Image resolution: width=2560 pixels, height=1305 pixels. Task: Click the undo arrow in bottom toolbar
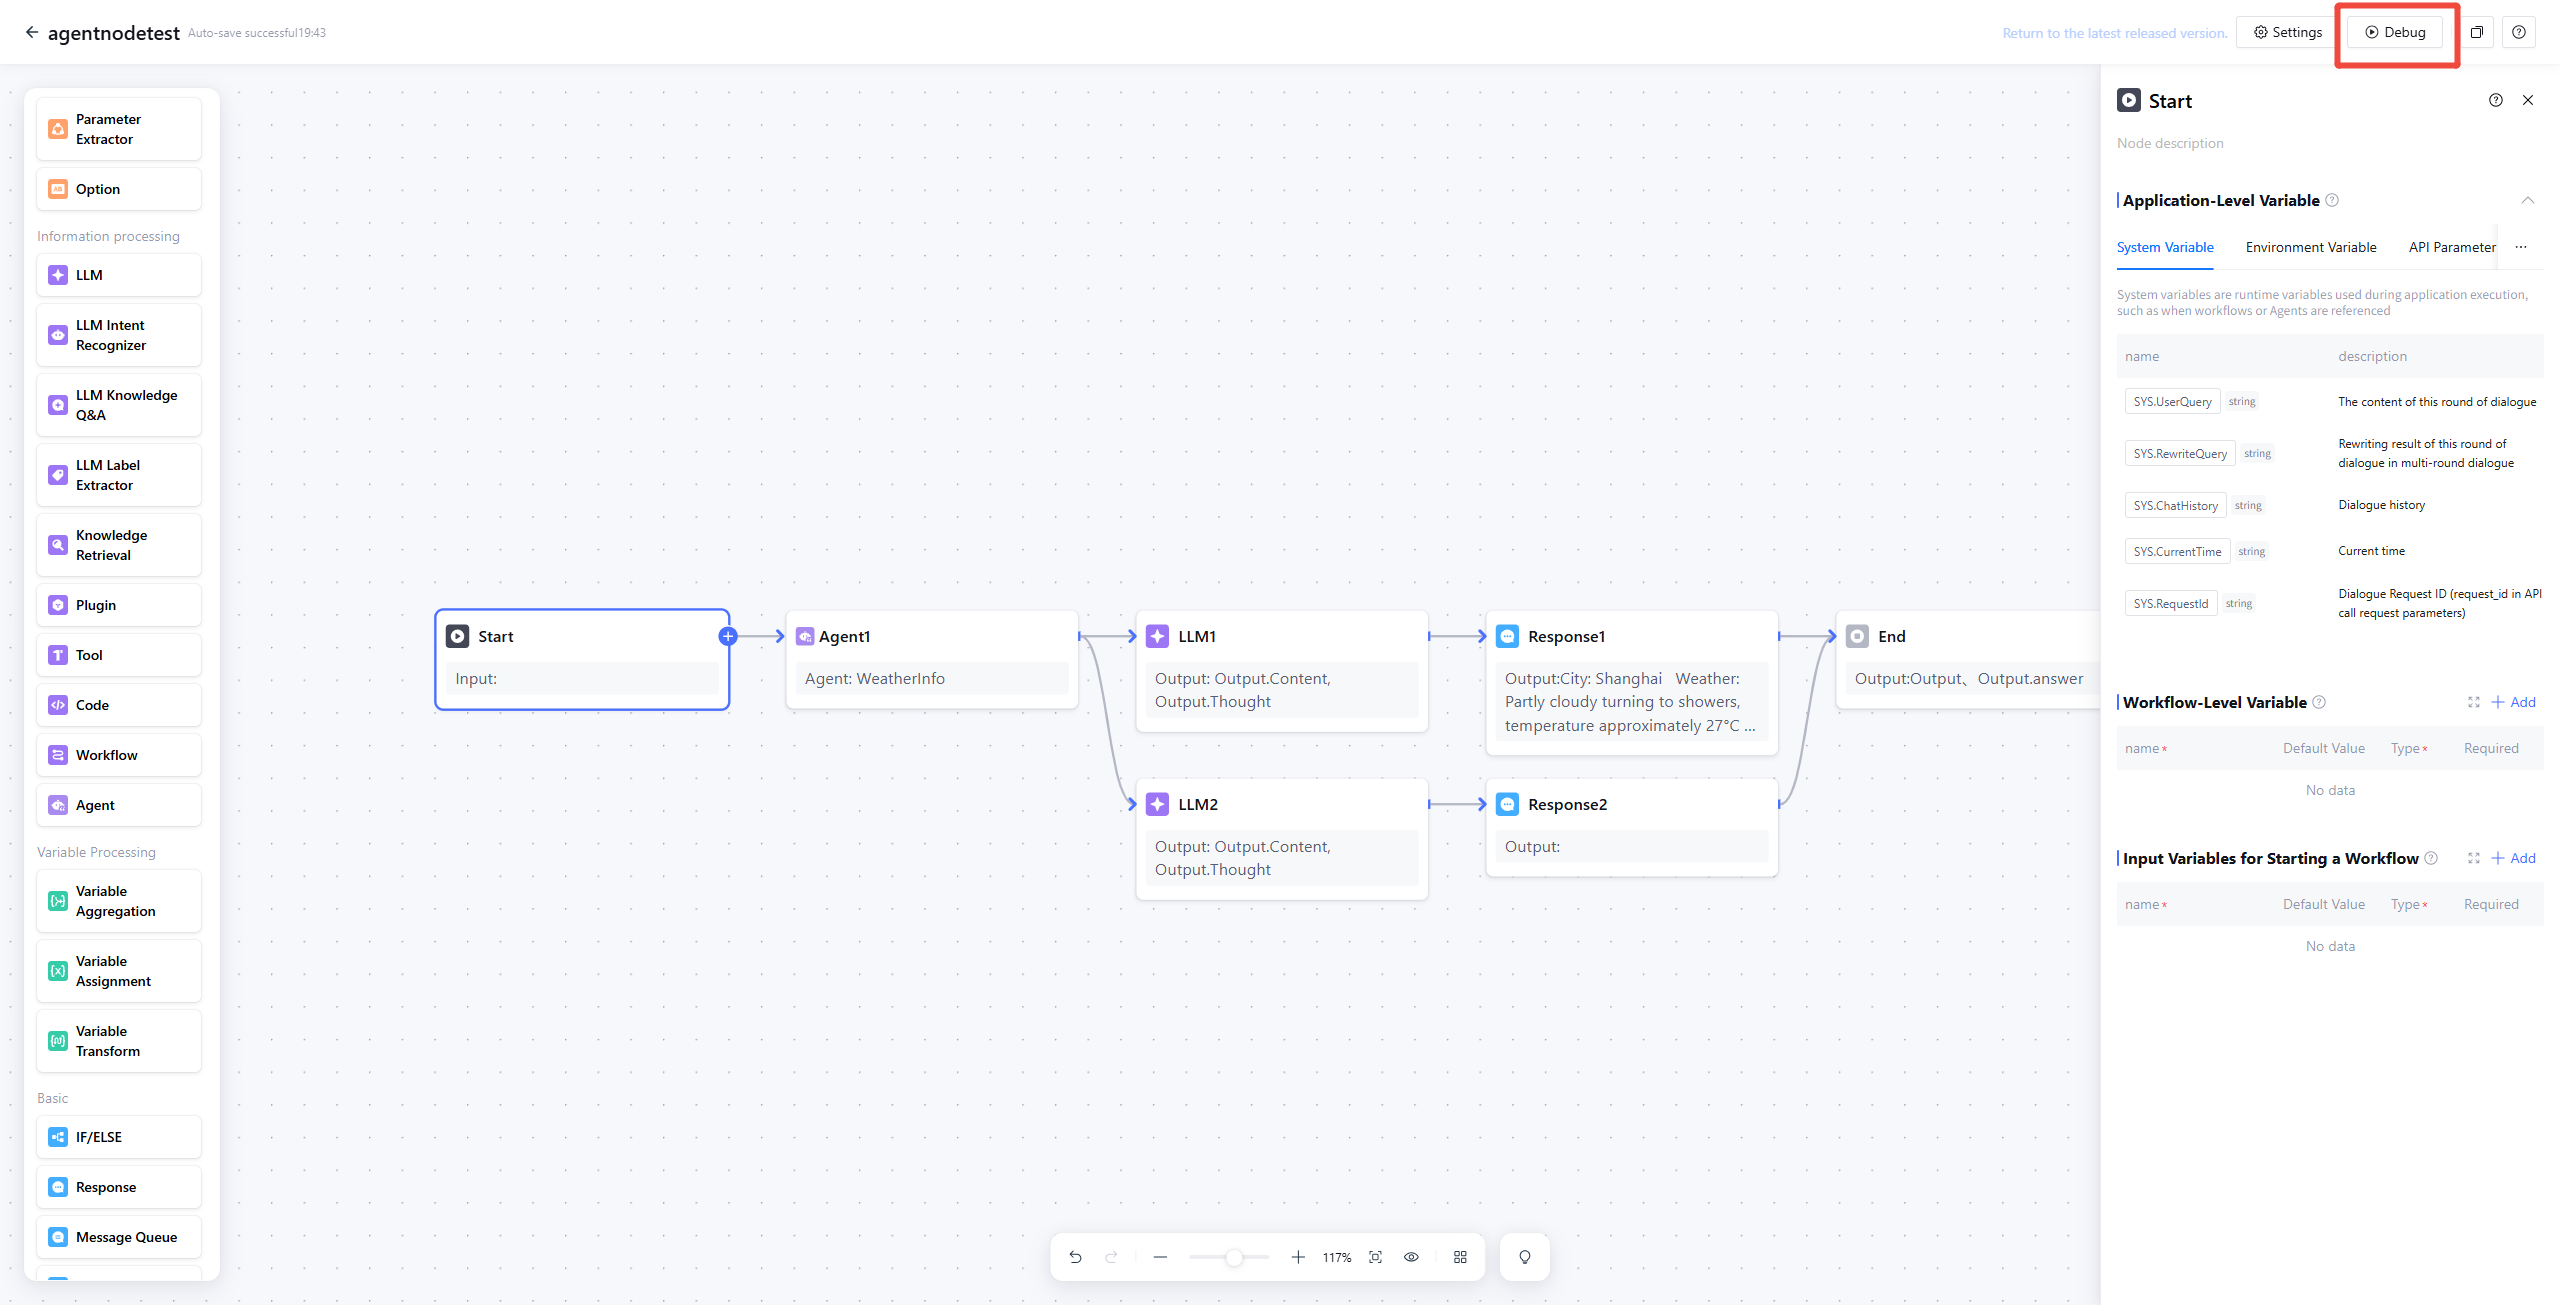(x=1075, y=1257)
